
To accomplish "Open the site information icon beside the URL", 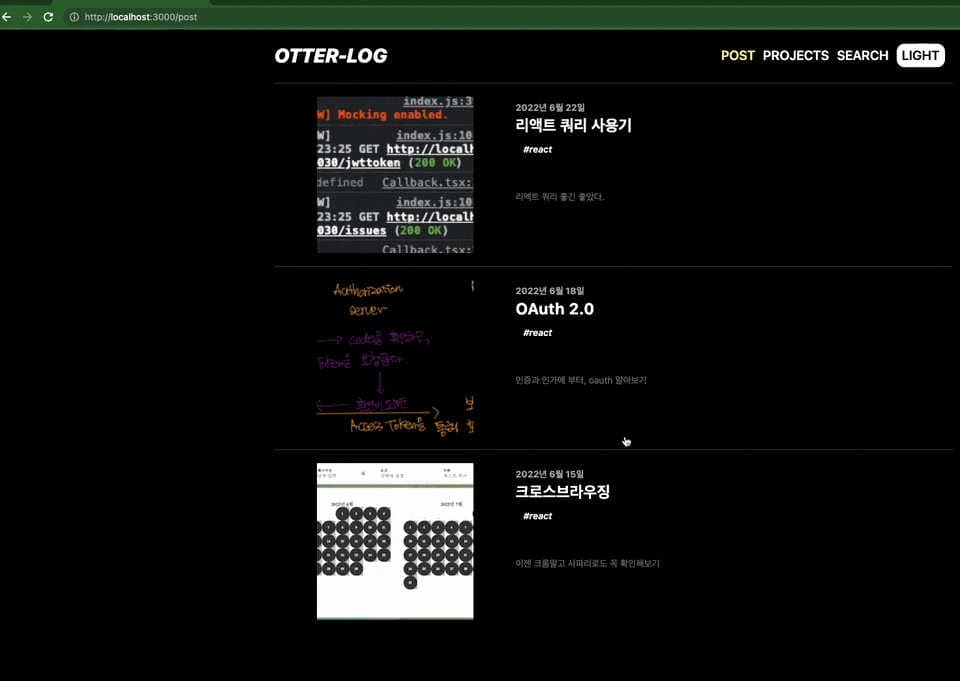I will click(x=74, y=17).
